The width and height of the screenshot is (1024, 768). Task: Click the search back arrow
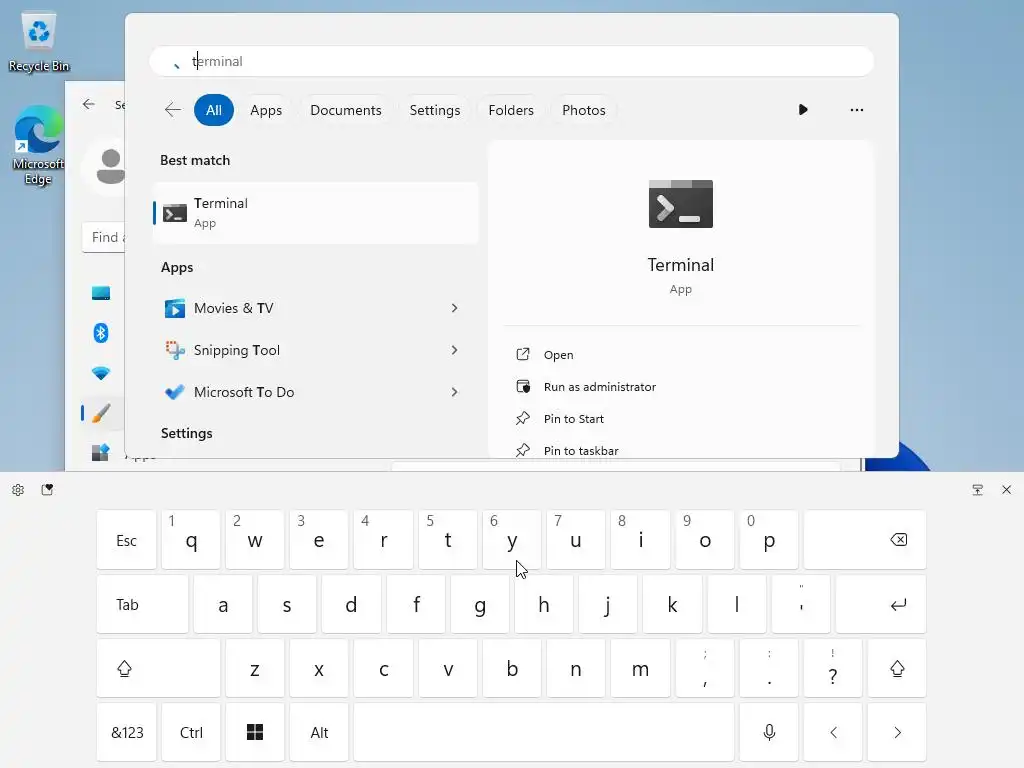(172, 110)
